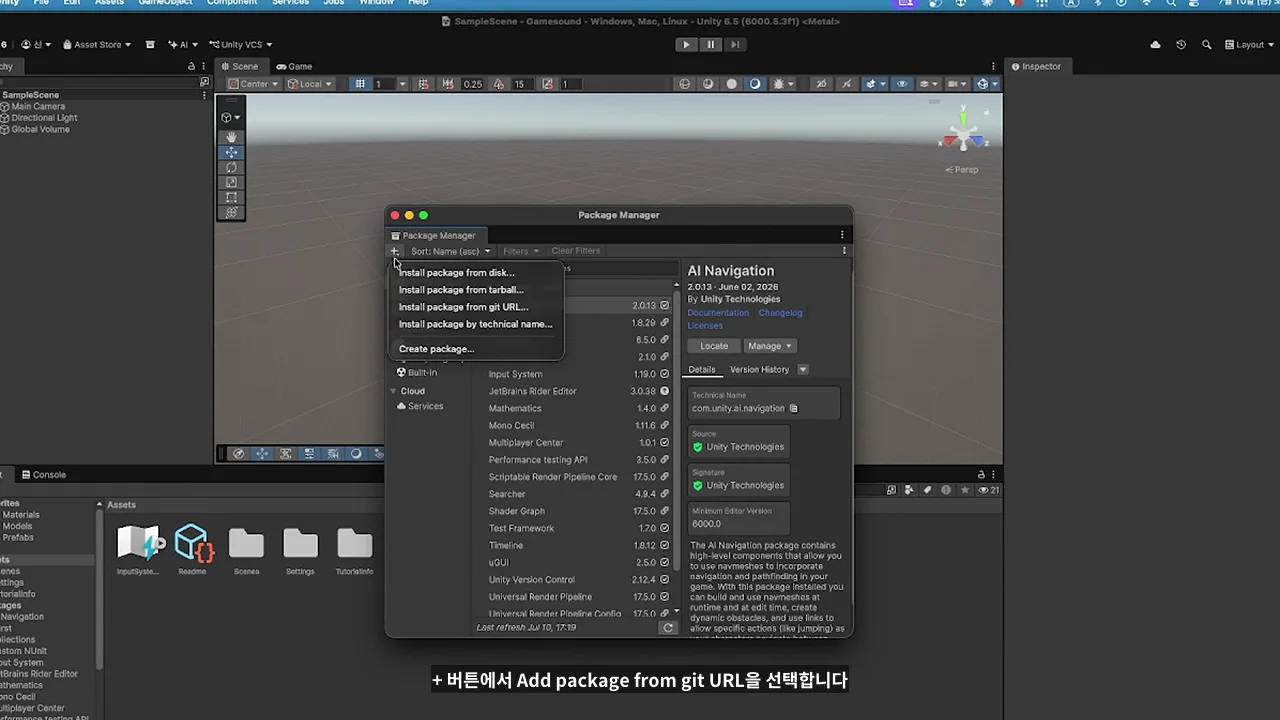Toggle scene visibility eye in toolbar
The height and width of the screenshot is (720, 1280).
902,84
